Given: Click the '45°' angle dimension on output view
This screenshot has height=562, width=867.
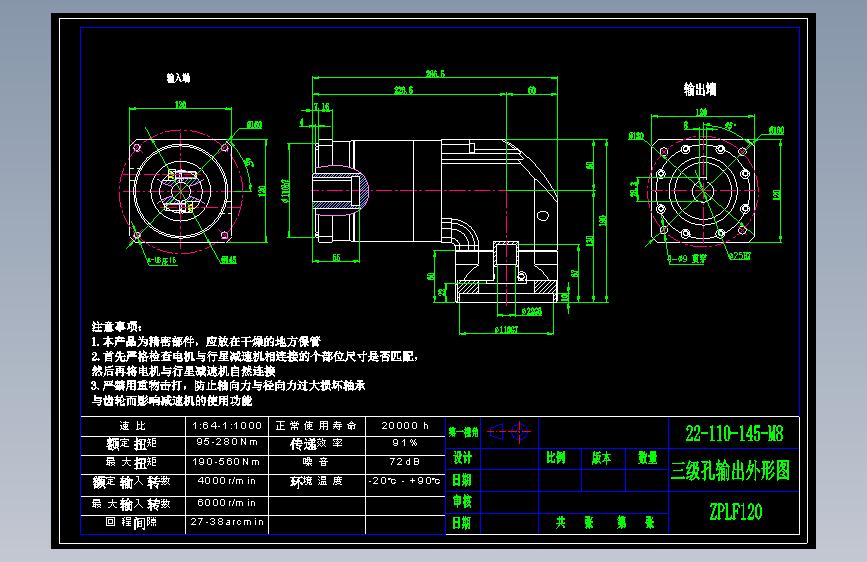Looking at the screenshot, I should pos(730,126).
